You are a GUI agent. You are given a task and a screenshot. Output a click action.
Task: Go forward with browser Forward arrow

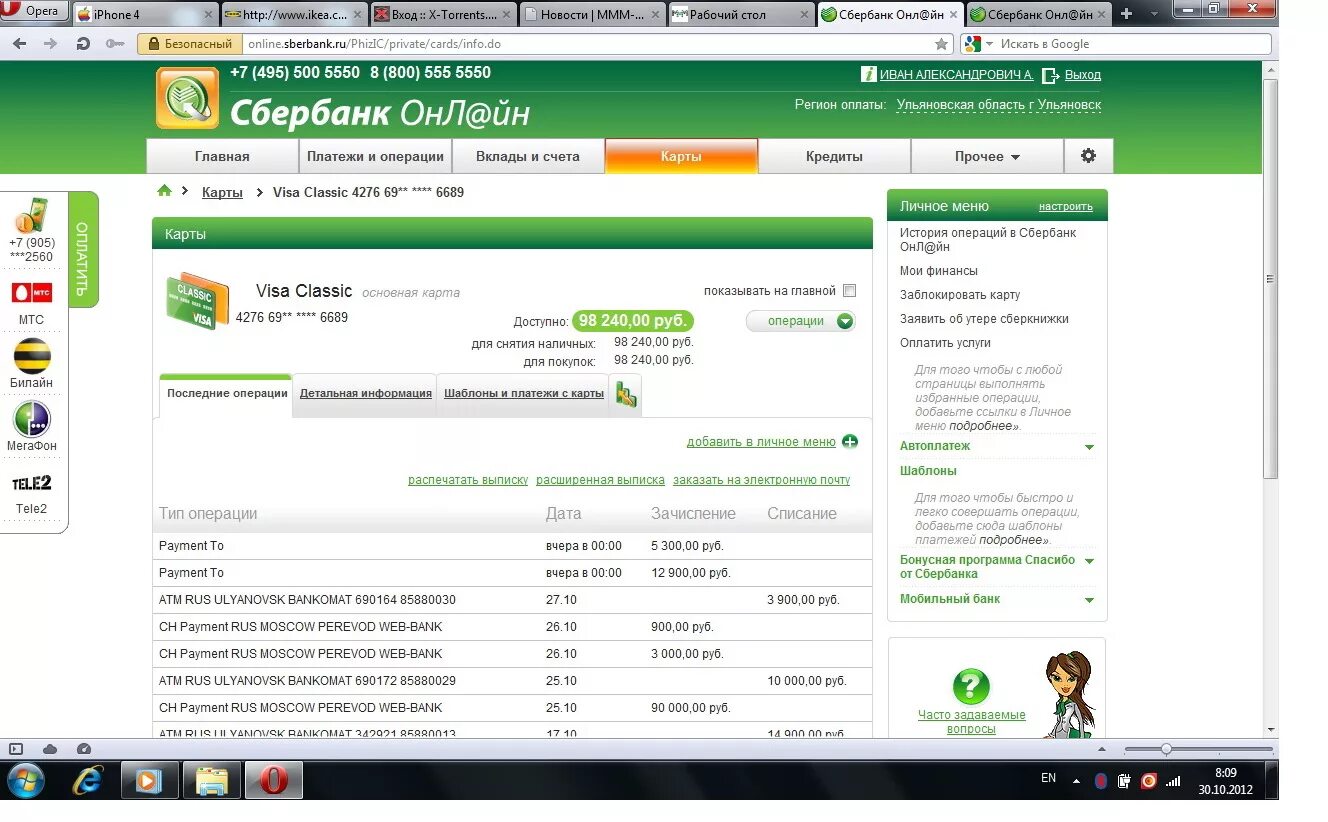[x=48, y=44]
